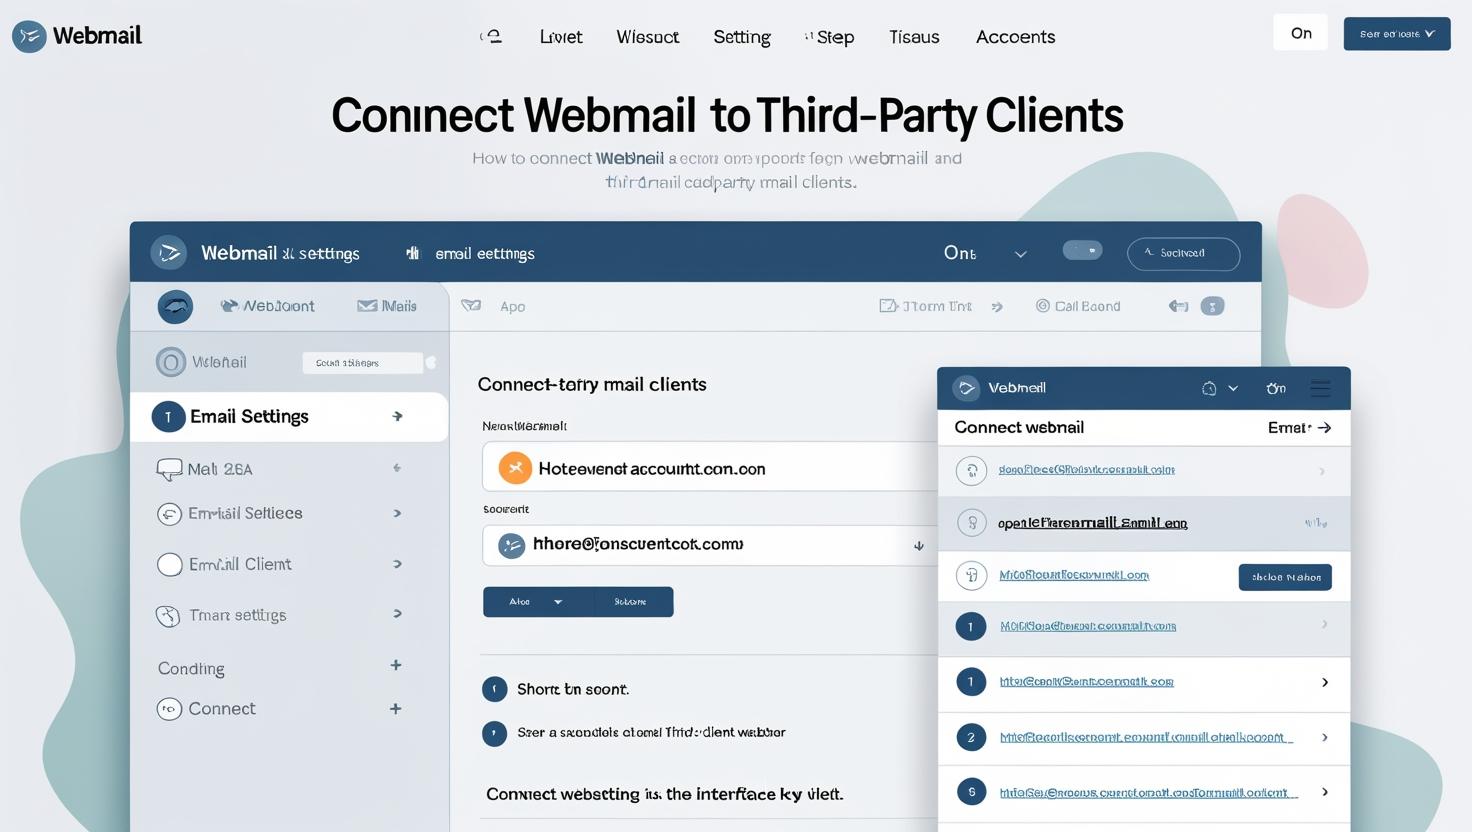Viewport: 1472px width, 832px height.
Task: Open the chevron on the badge 6 row
Action: pyautogui.click(x=1325, y=792)
